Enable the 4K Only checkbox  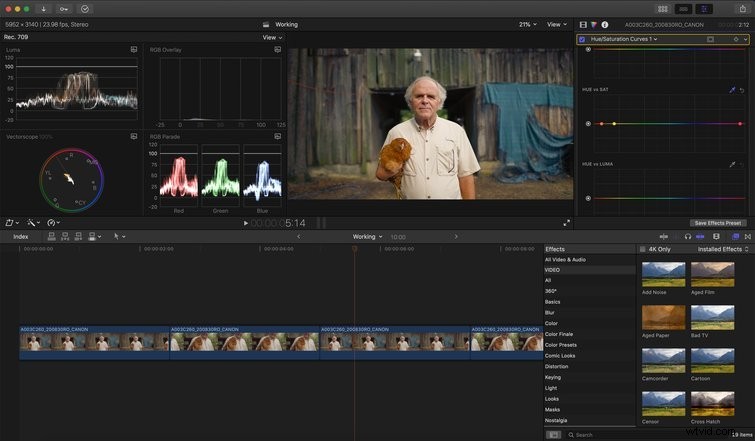642,249
